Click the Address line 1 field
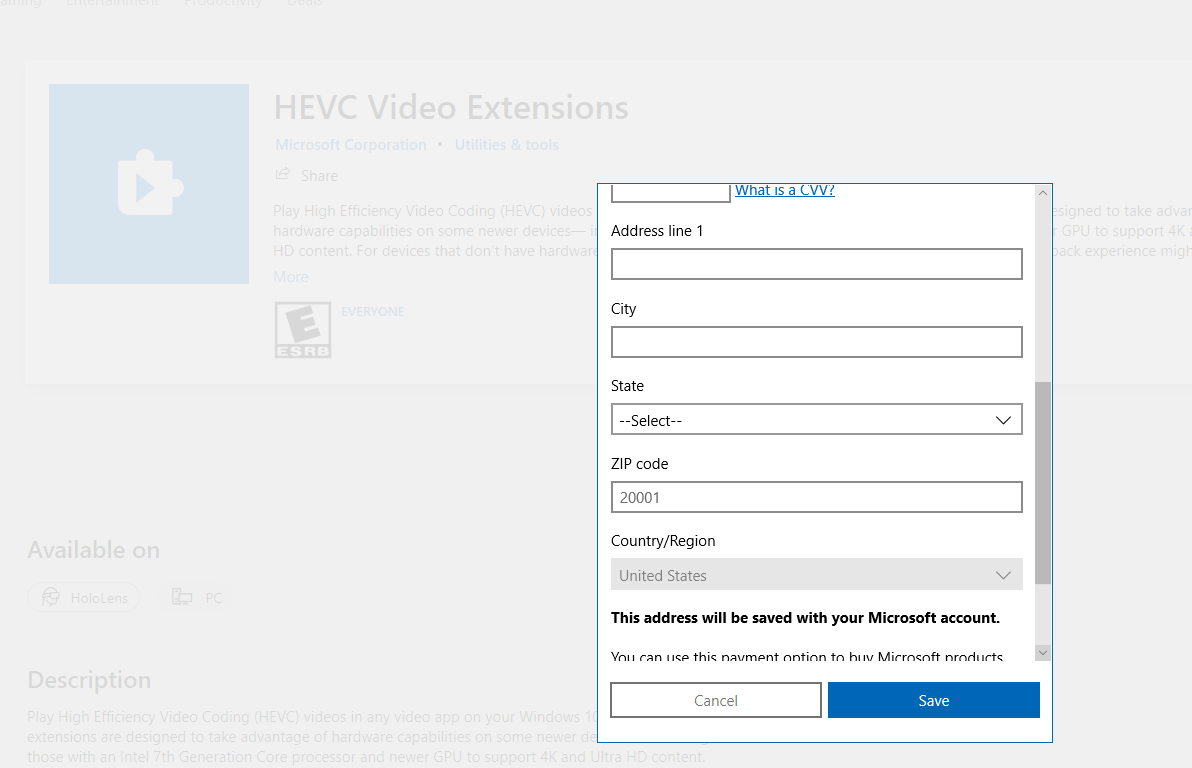Viewport: 1192px width, 768px height. click(816, 264)
